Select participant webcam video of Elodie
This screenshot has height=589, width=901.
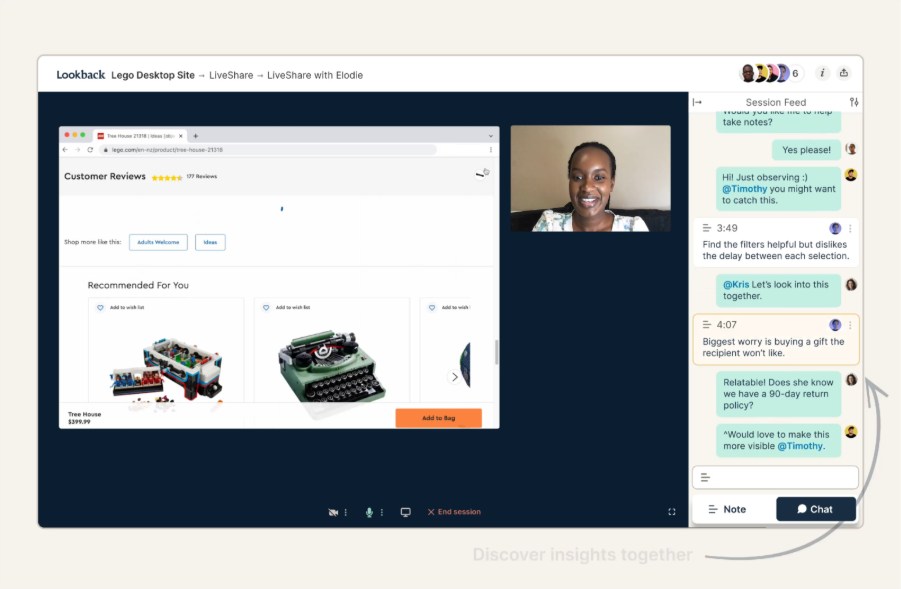click(591, 179)
